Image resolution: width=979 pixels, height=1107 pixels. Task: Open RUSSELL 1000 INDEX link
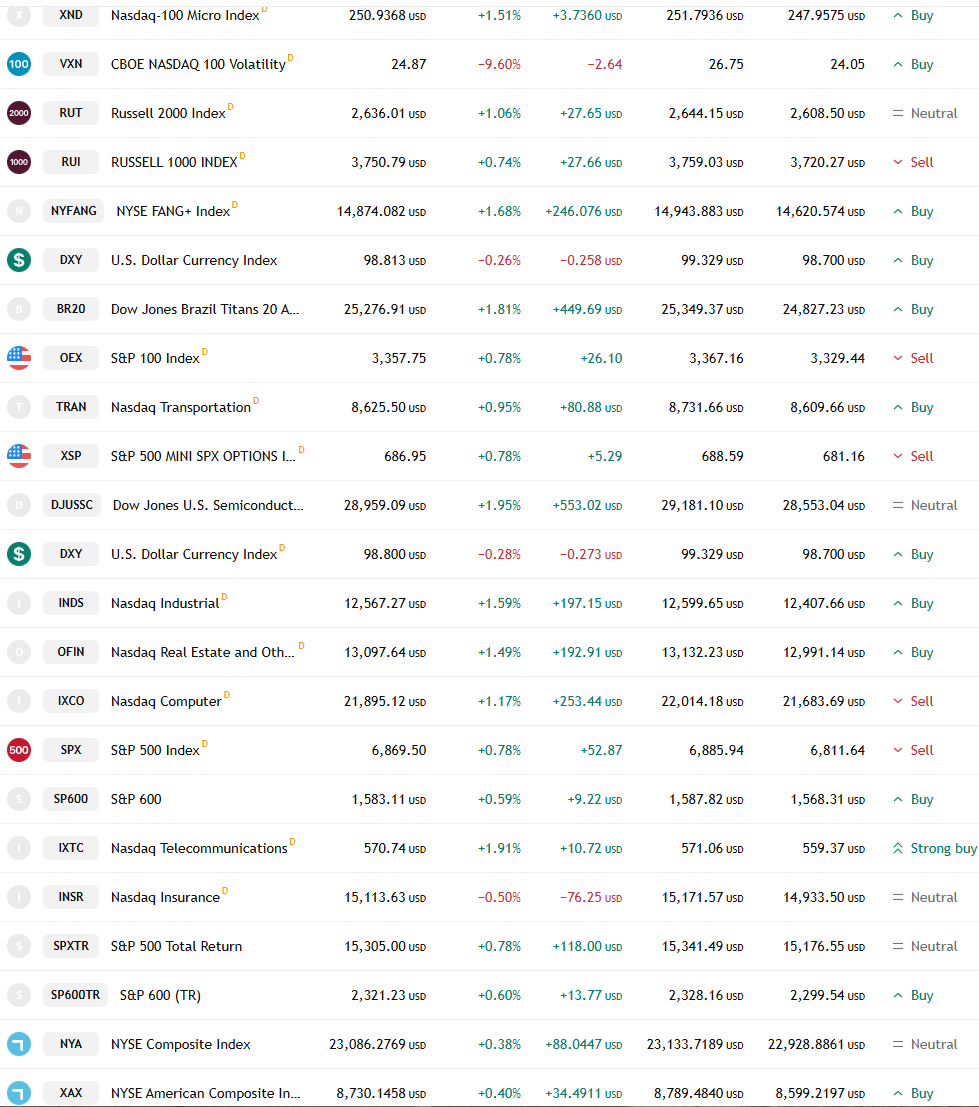point(174,162)
